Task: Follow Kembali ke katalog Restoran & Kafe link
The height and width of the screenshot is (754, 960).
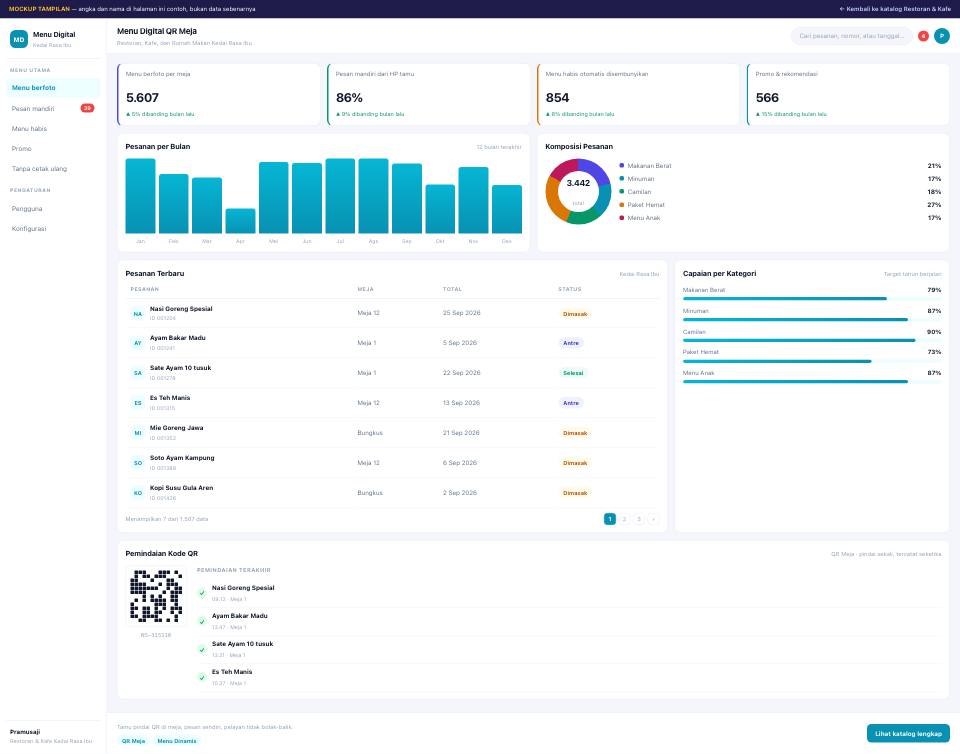Action: [894, 9]
